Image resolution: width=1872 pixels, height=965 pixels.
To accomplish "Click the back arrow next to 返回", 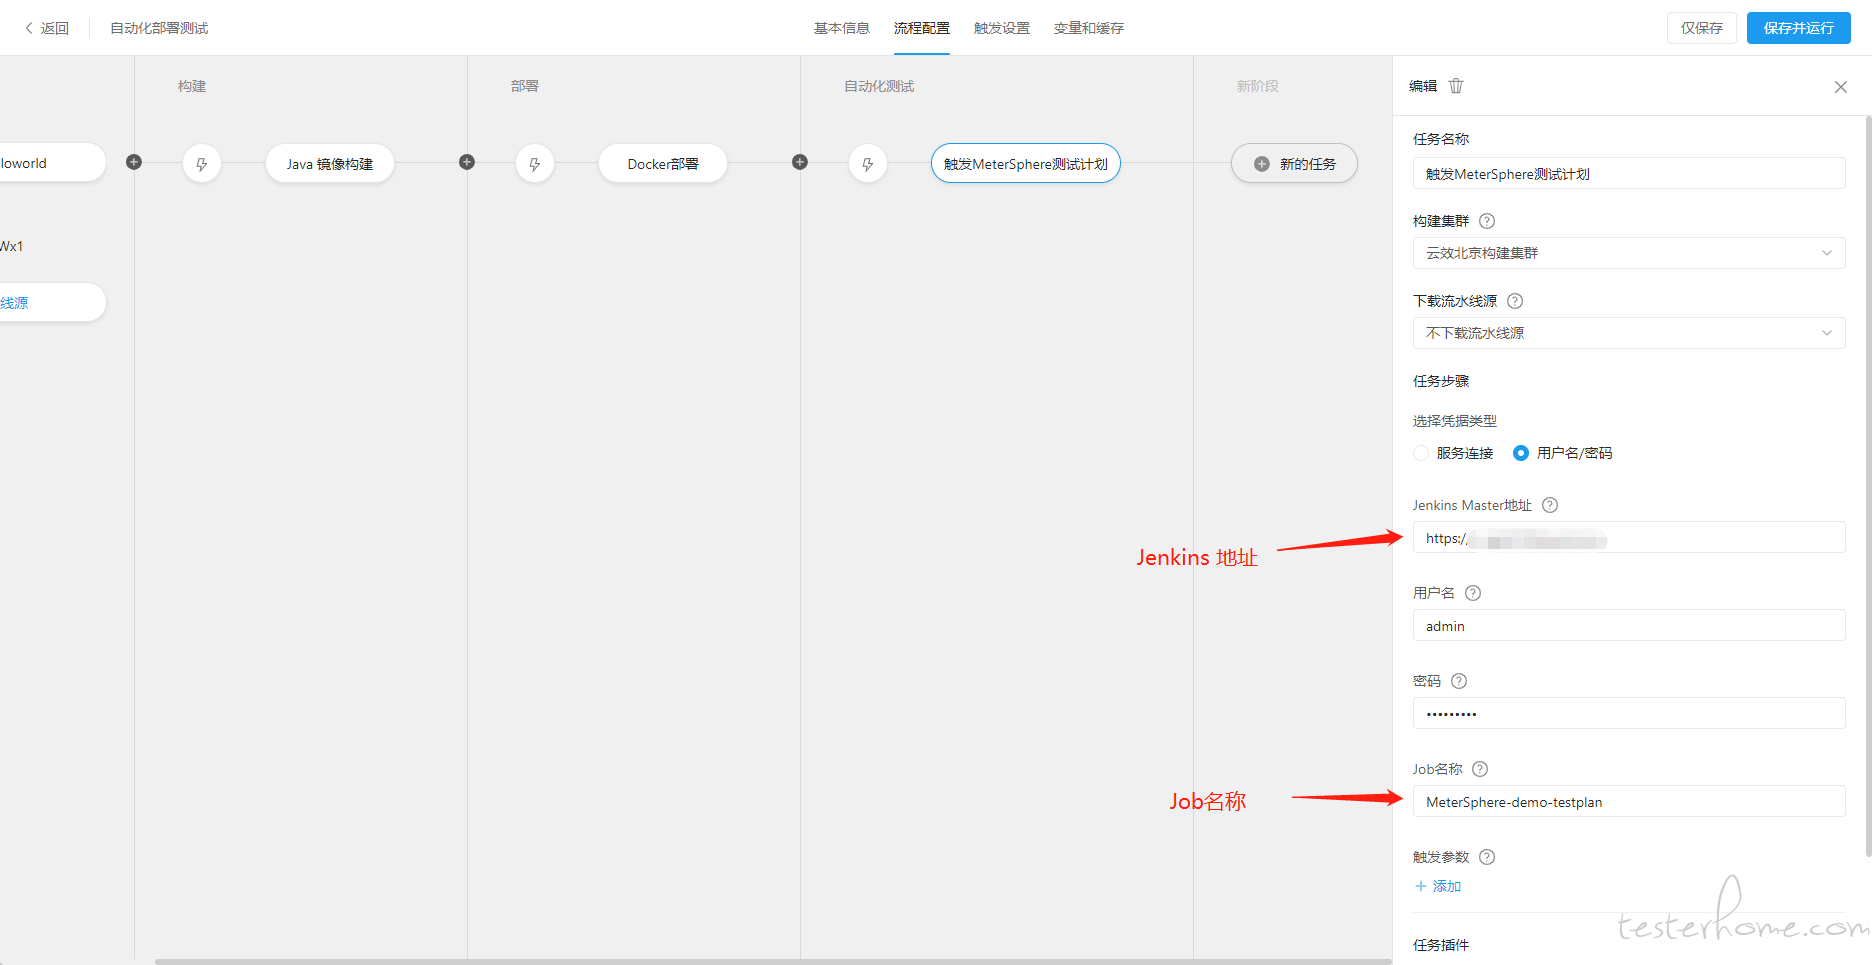I will click(29, 28).
